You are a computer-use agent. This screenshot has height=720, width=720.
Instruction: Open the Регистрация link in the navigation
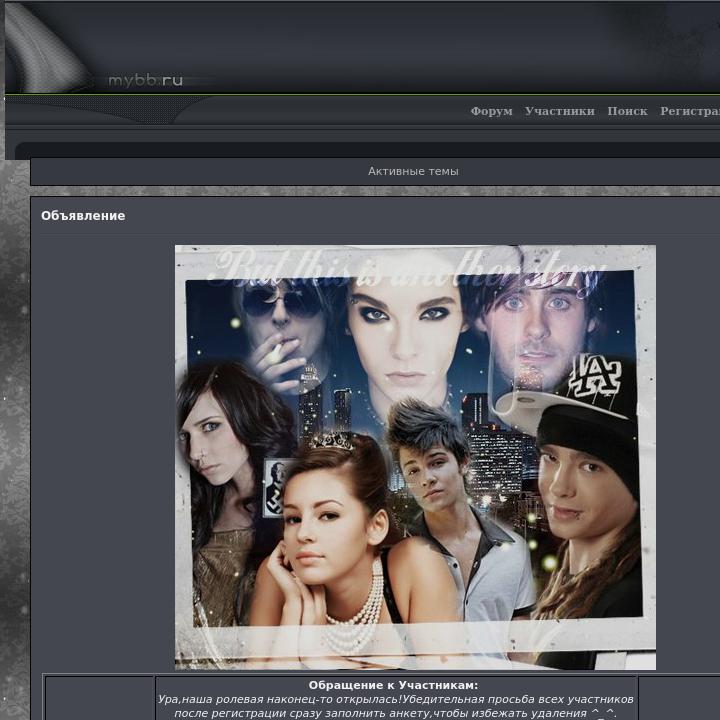click(690, 111)
